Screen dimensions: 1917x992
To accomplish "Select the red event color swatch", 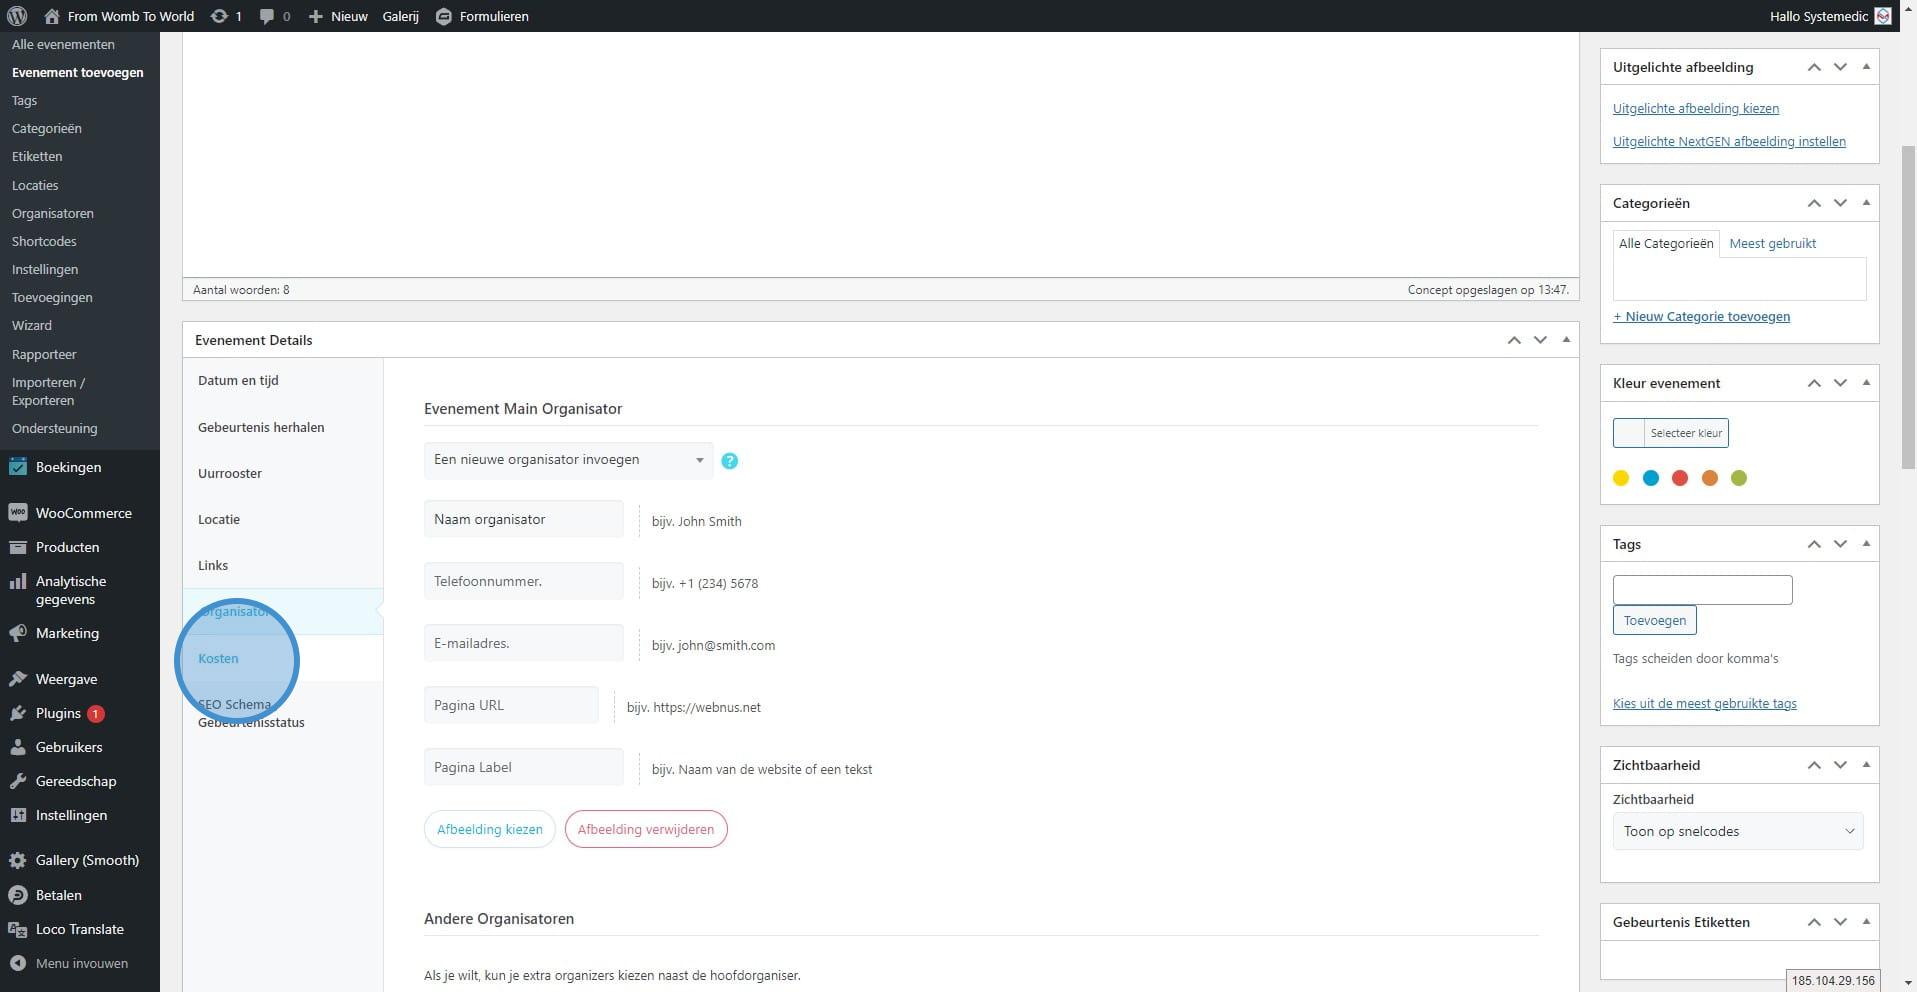I will [1680, 478].
